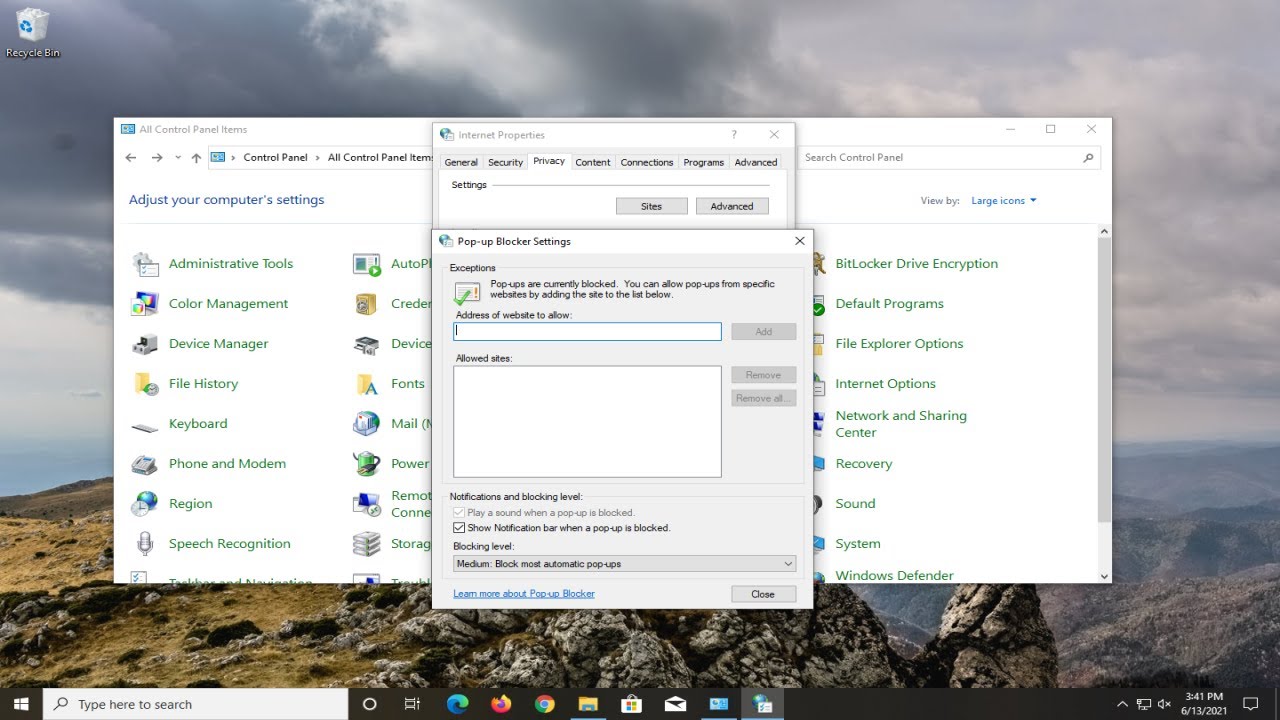This screenshot has width=1280, height=720.
Task: Launch Microsoft Edge from taskbar
Action: coord(457,704)
